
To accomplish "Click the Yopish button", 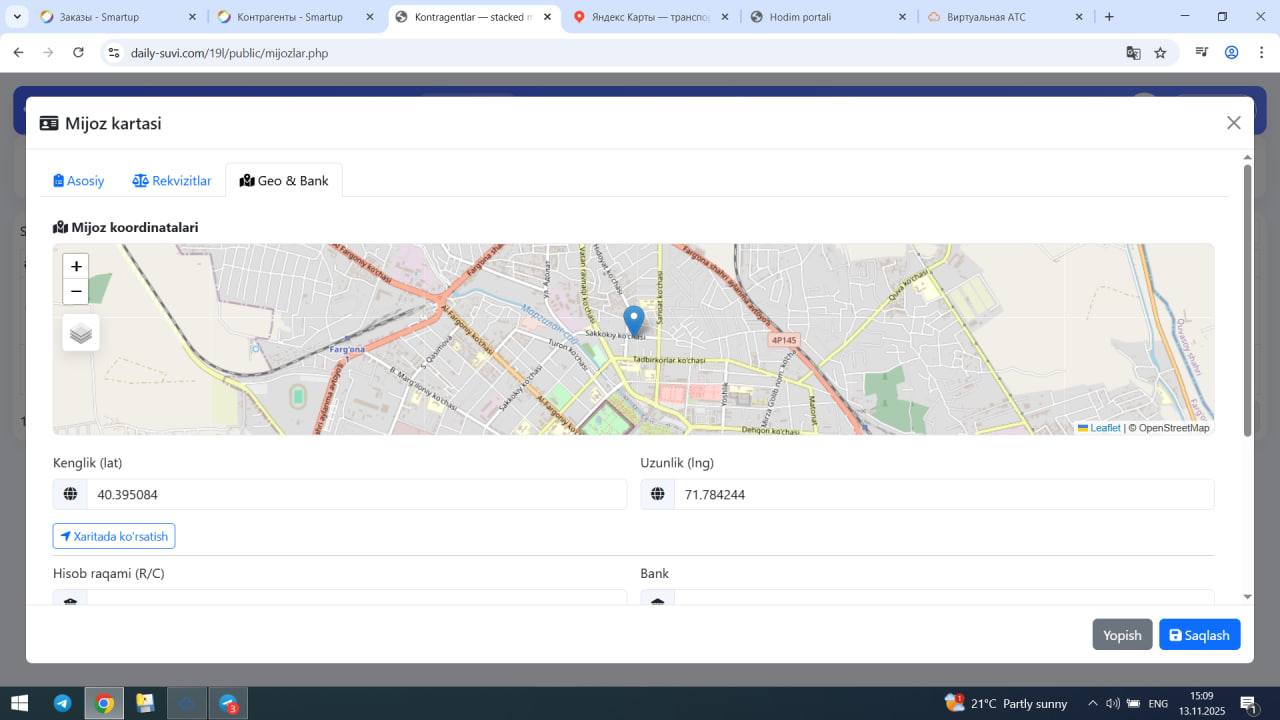I will point(1122,635).
